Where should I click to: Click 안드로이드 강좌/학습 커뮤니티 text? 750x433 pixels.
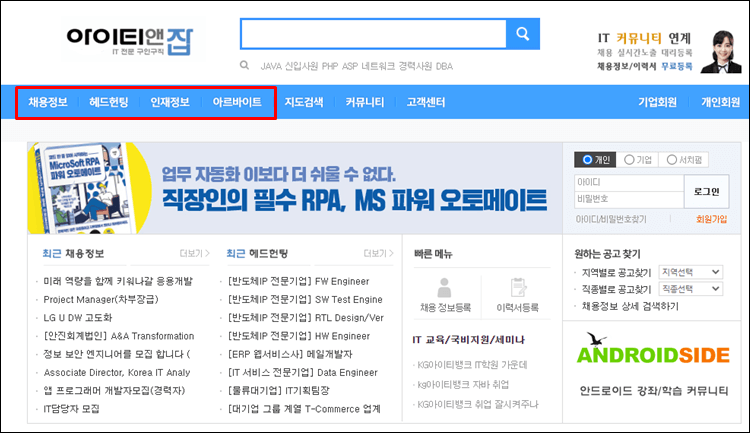pos(654,391)
